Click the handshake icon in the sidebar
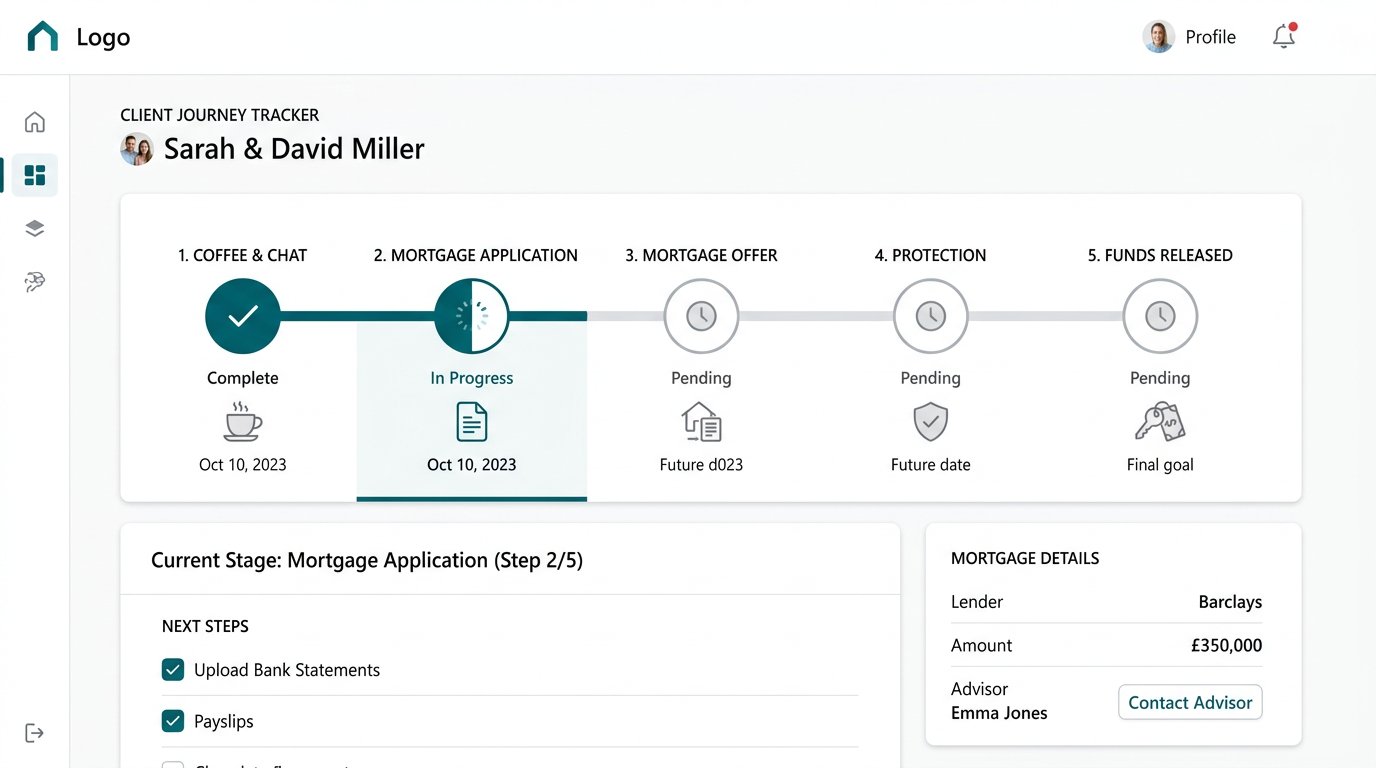Screen dimensions: 1376x768 click(x=34, y=282)
